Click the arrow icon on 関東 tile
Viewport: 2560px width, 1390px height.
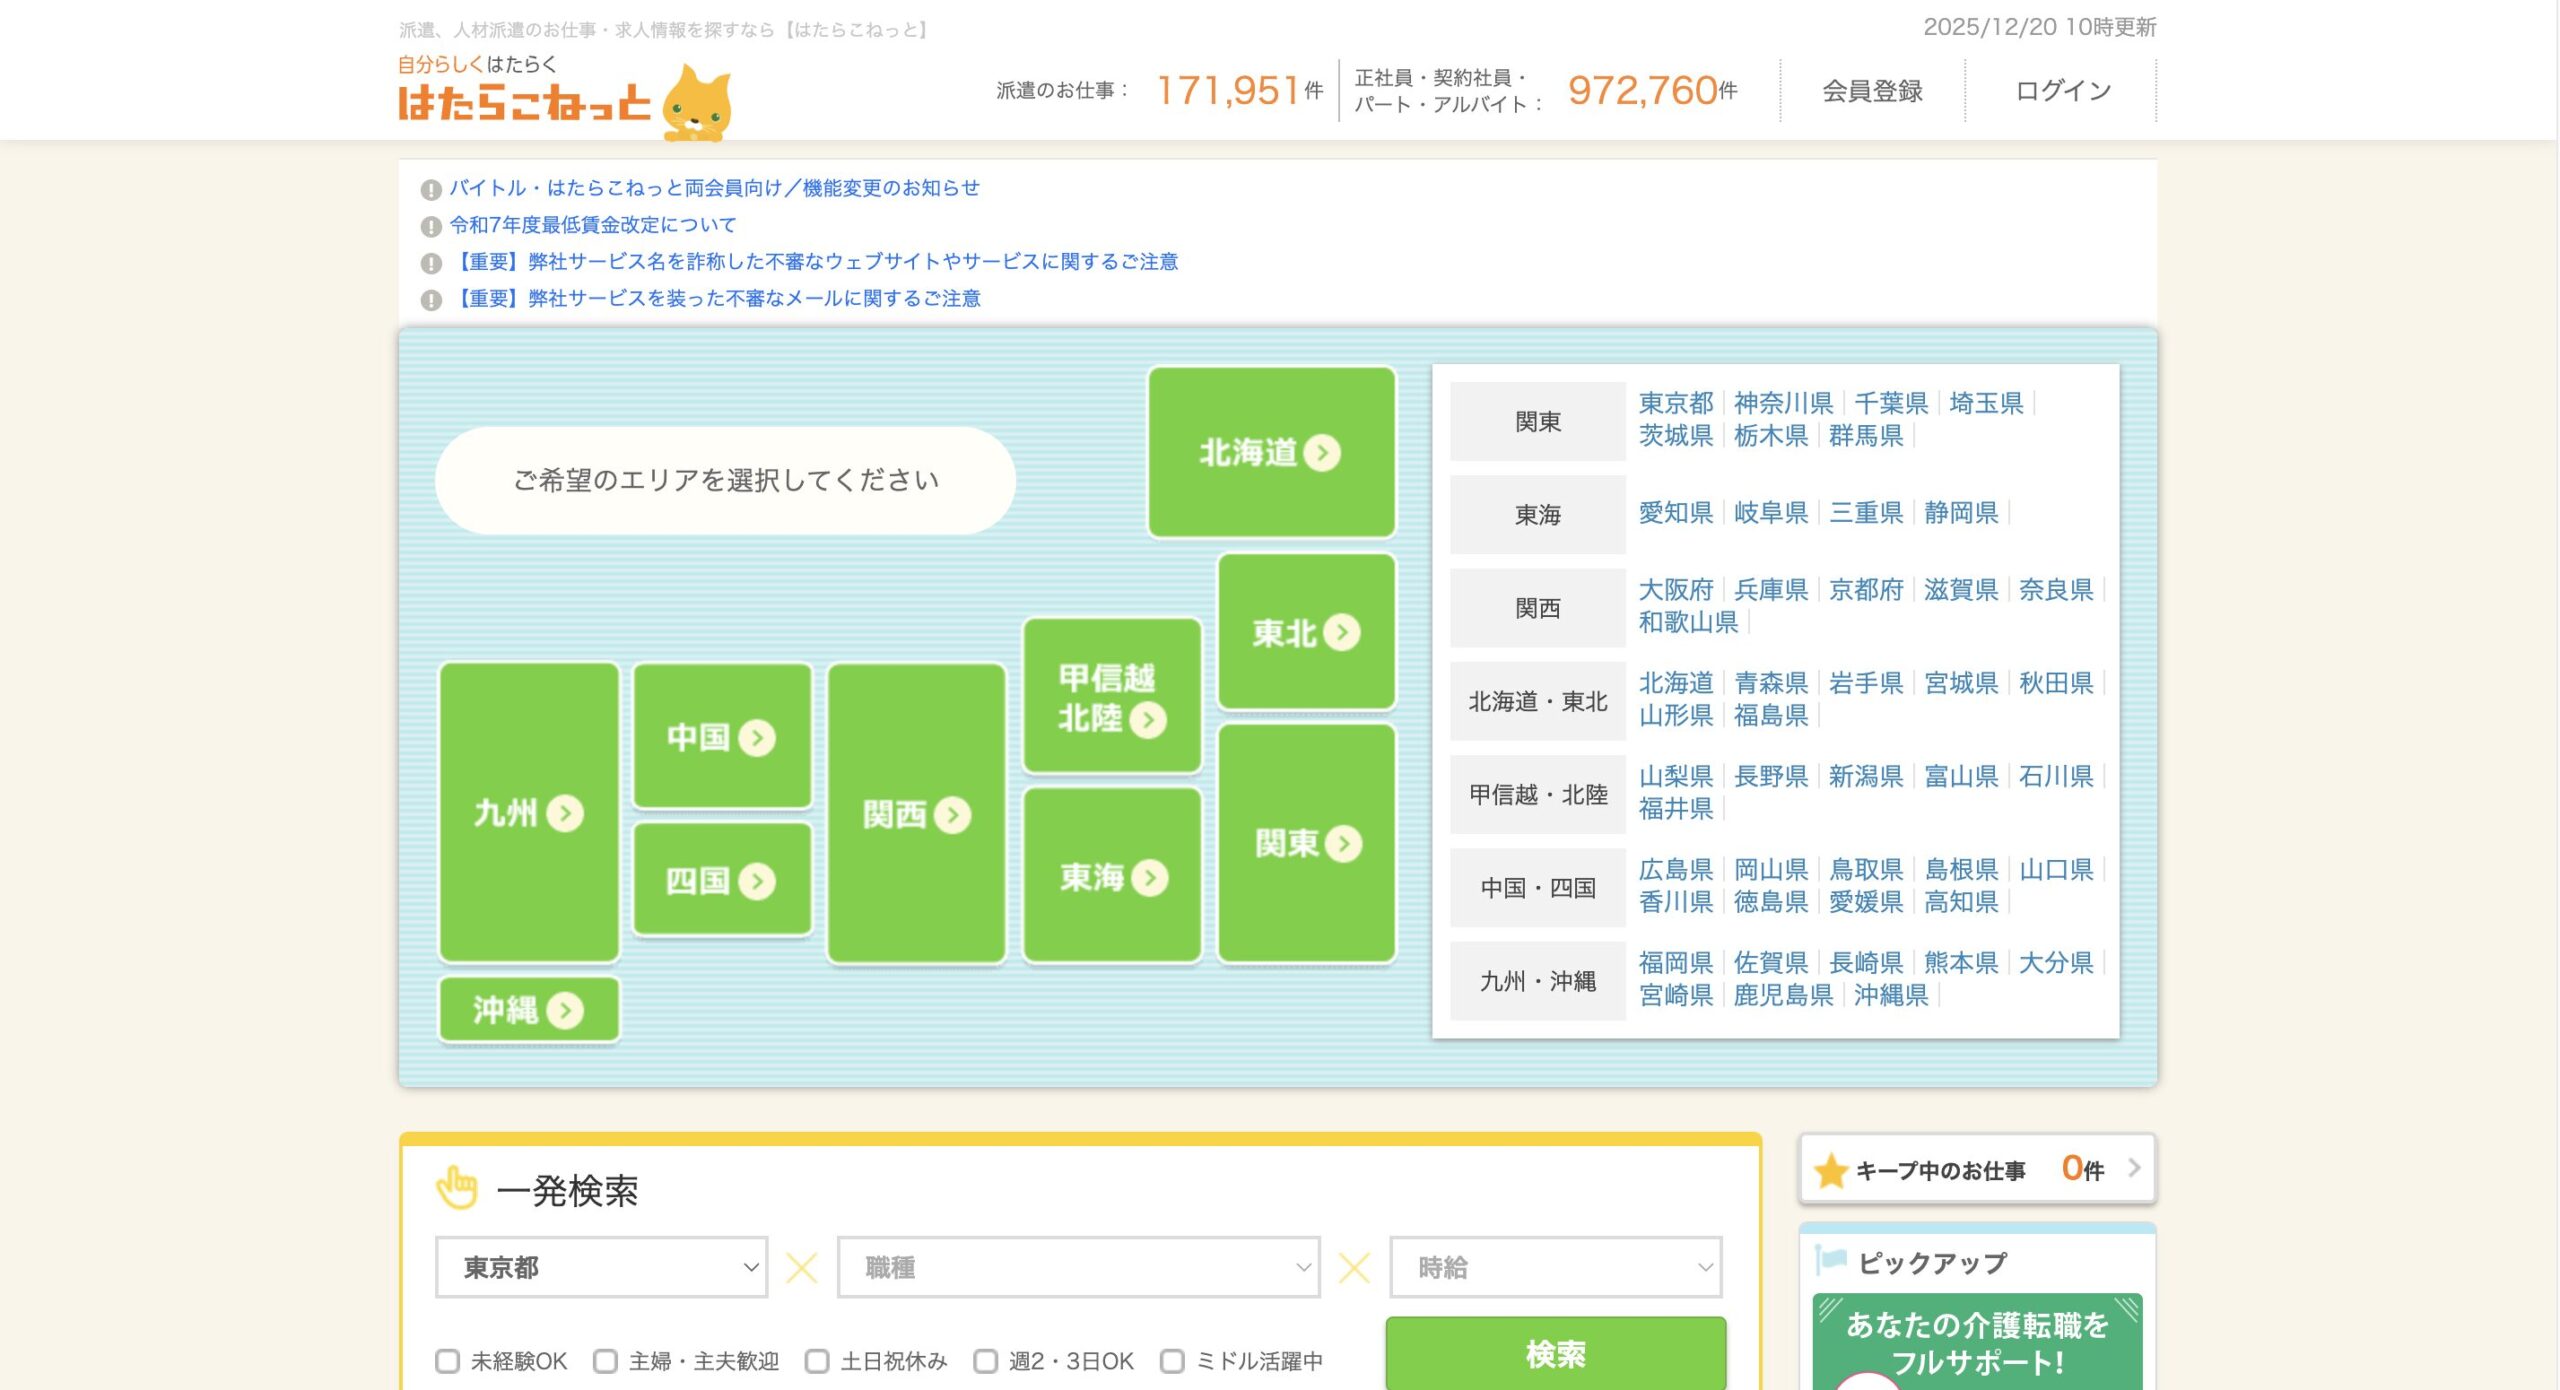[1343, 844]
